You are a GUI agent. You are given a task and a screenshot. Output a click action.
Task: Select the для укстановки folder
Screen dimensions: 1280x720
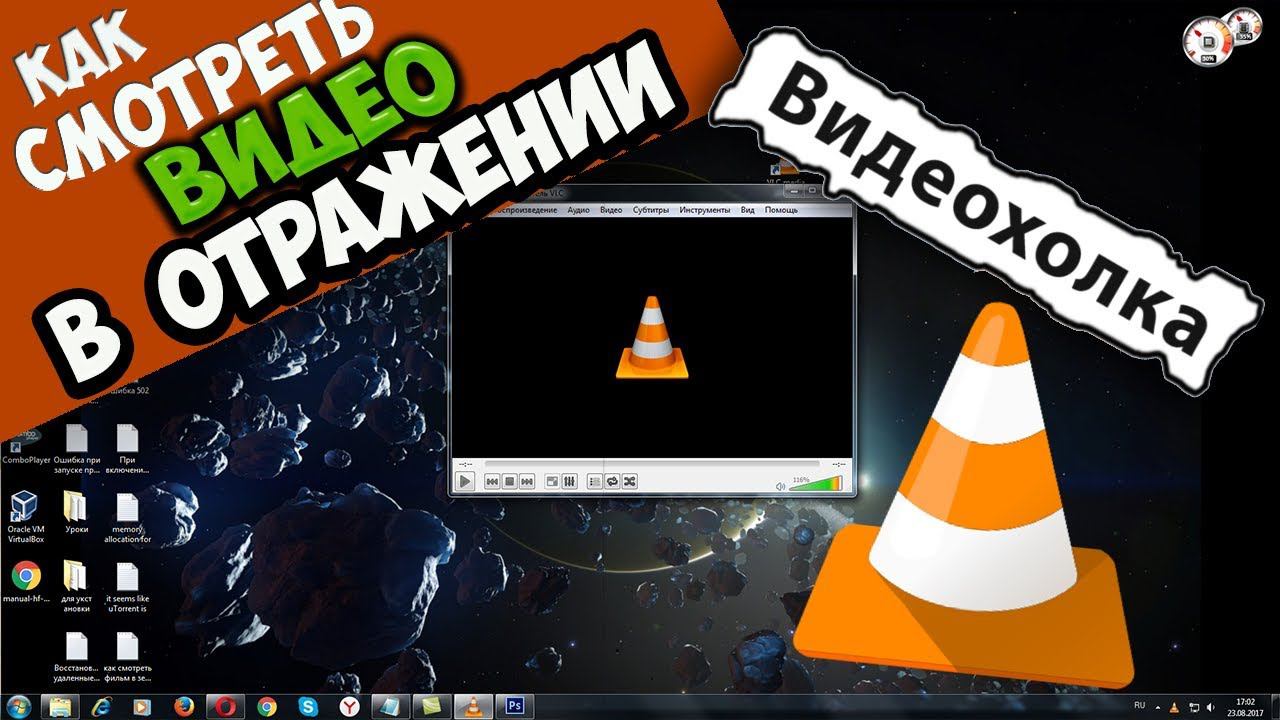coord(76,587)
